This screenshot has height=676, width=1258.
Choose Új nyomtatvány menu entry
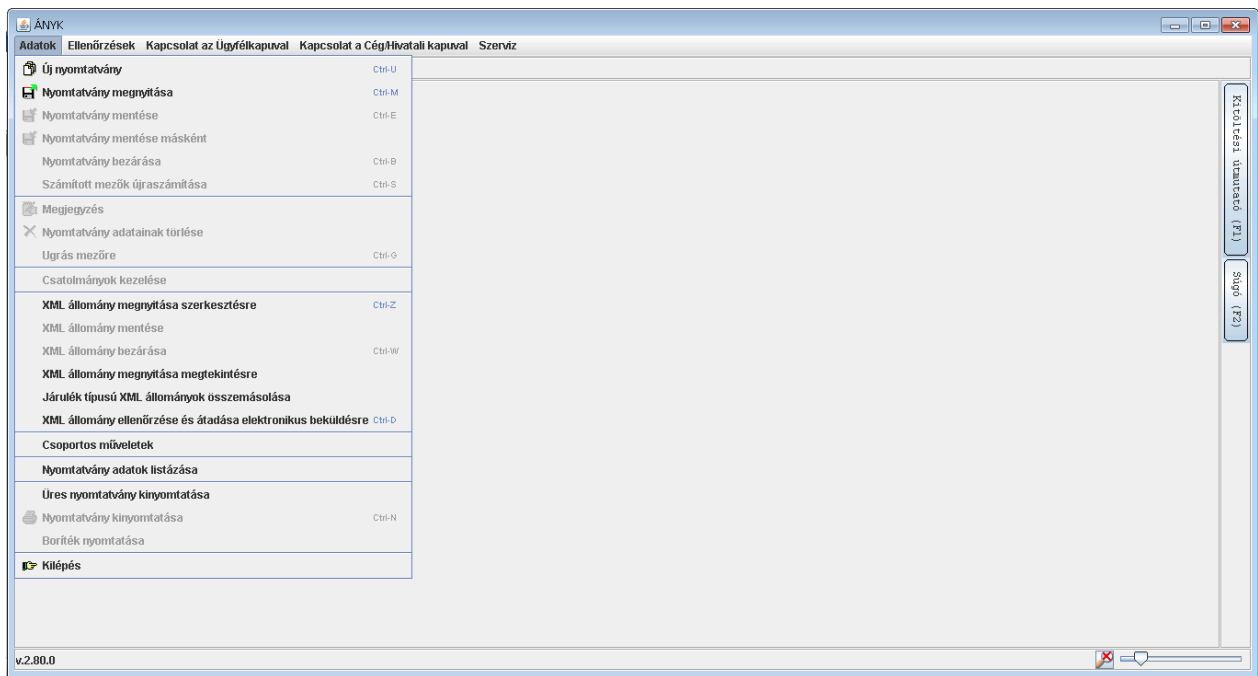[x=214, y=69]
